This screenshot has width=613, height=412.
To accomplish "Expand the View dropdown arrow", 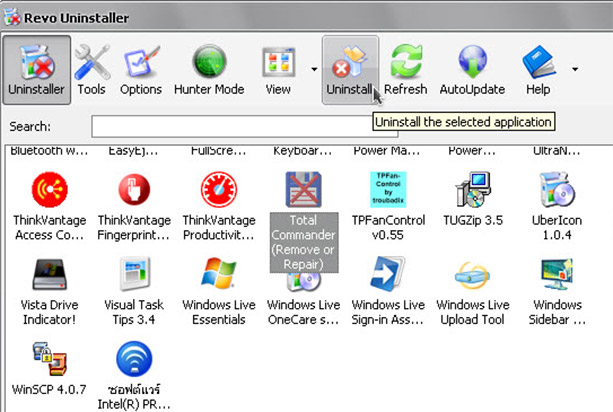I will tap(314, 70).
